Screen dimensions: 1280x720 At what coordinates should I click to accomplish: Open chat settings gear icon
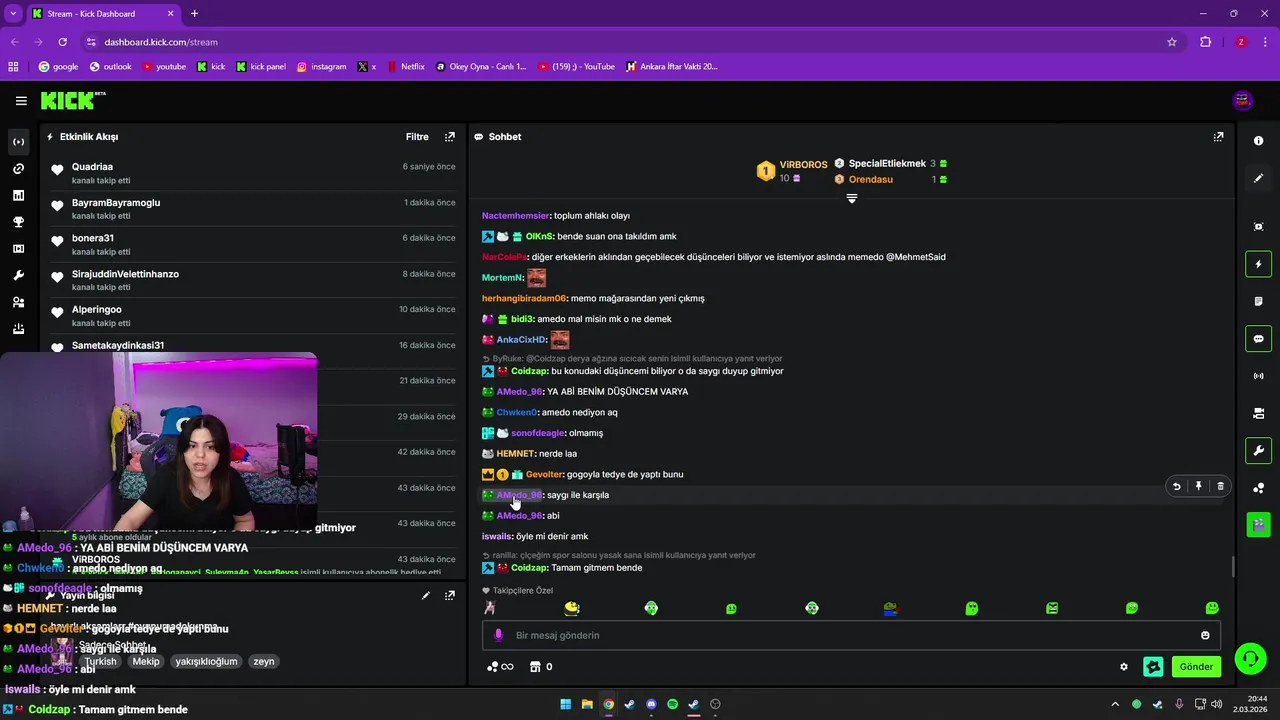click(1124, 667)
